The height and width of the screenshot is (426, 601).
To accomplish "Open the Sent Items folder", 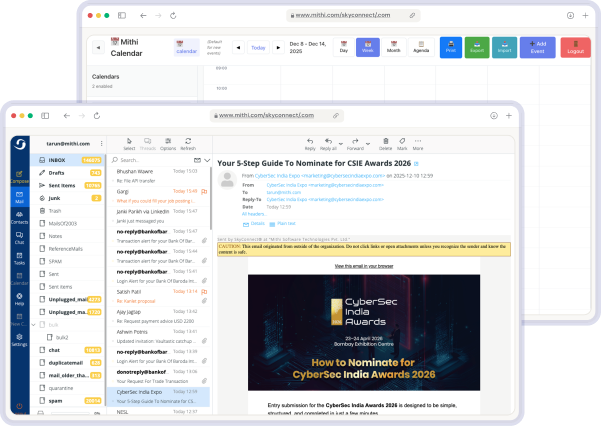I will 62,185.
